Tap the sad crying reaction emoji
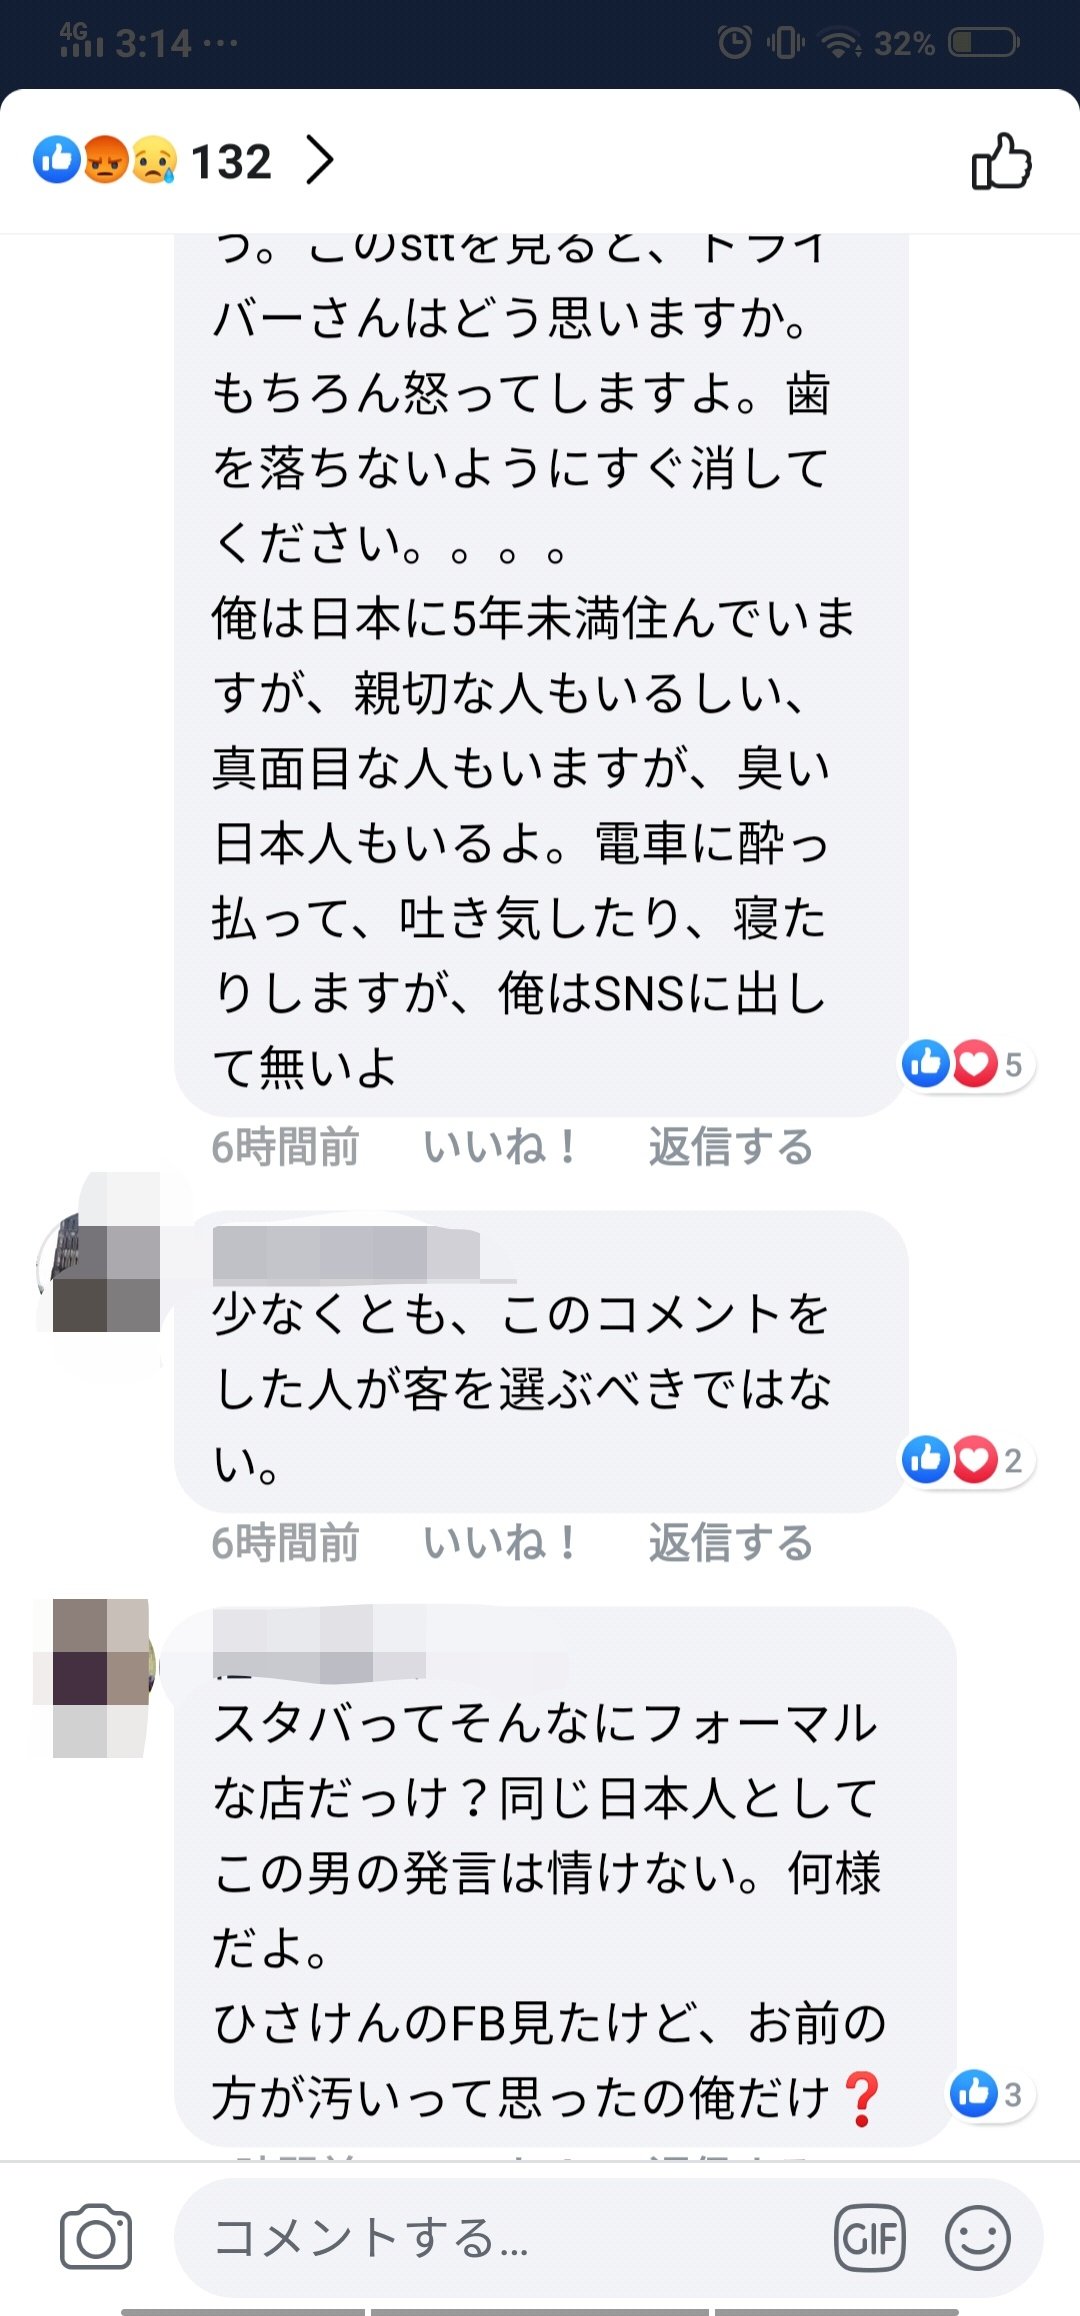 click(x=154, y=159)
